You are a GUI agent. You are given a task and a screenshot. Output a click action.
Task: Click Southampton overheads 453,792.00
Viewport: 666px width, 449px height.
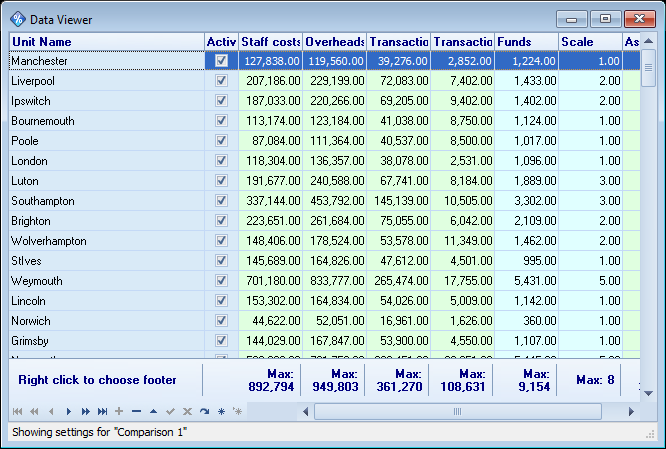click(x=335, y=201)
